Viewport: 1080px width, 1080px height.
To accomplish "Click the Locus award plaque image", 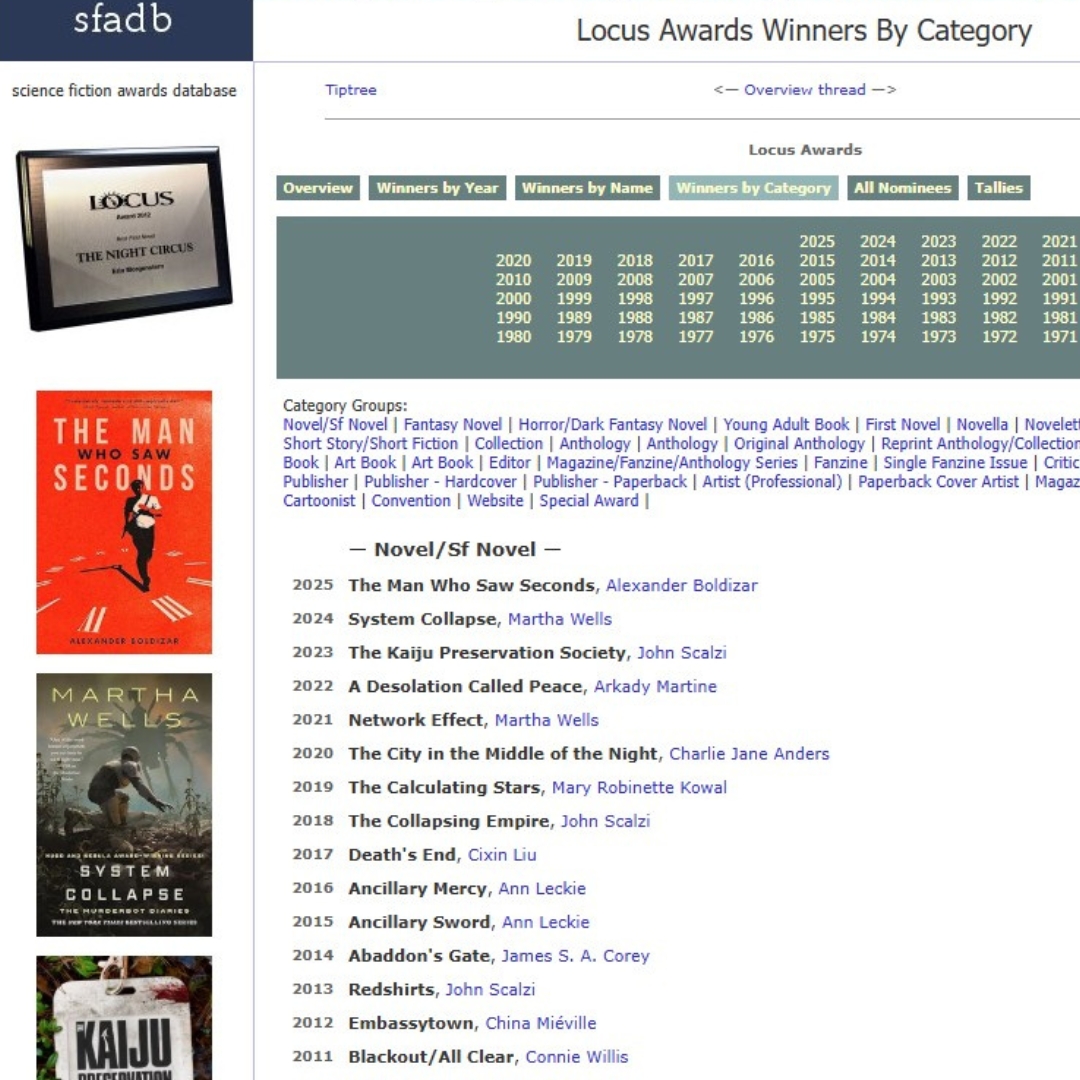I will pos(125,238).
